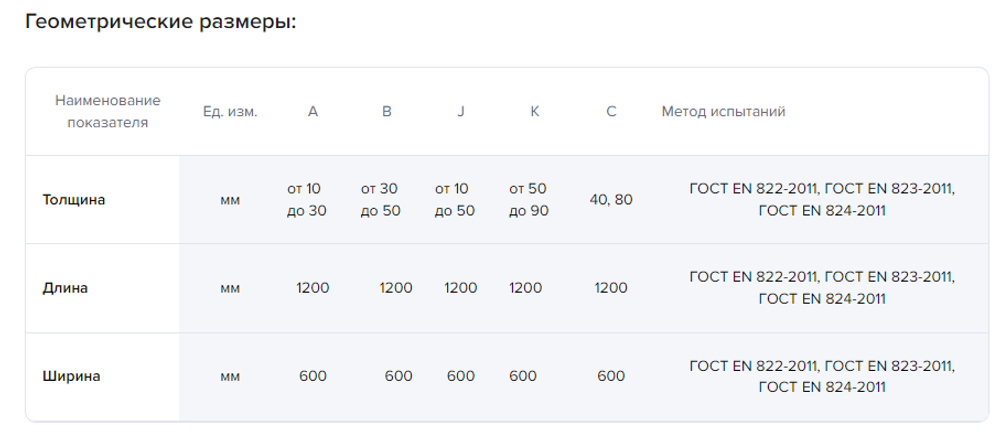Viewport: 1000px width, 433px height.
Task: Select column header J
Action: click(461, 112)
